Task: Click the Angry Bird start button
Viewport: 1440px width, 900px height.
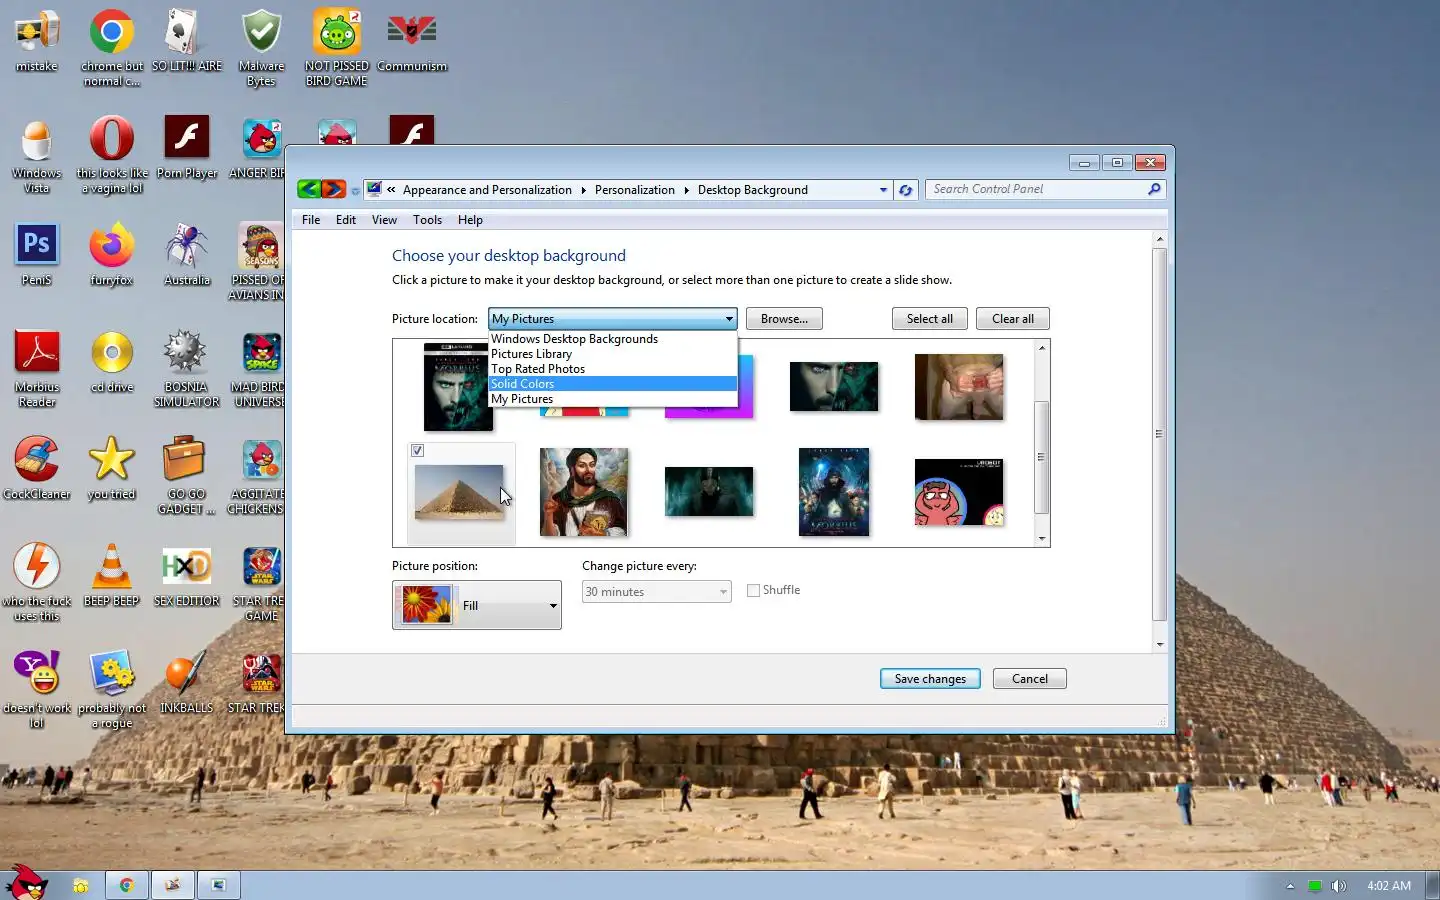Action: tap(26, 883)
